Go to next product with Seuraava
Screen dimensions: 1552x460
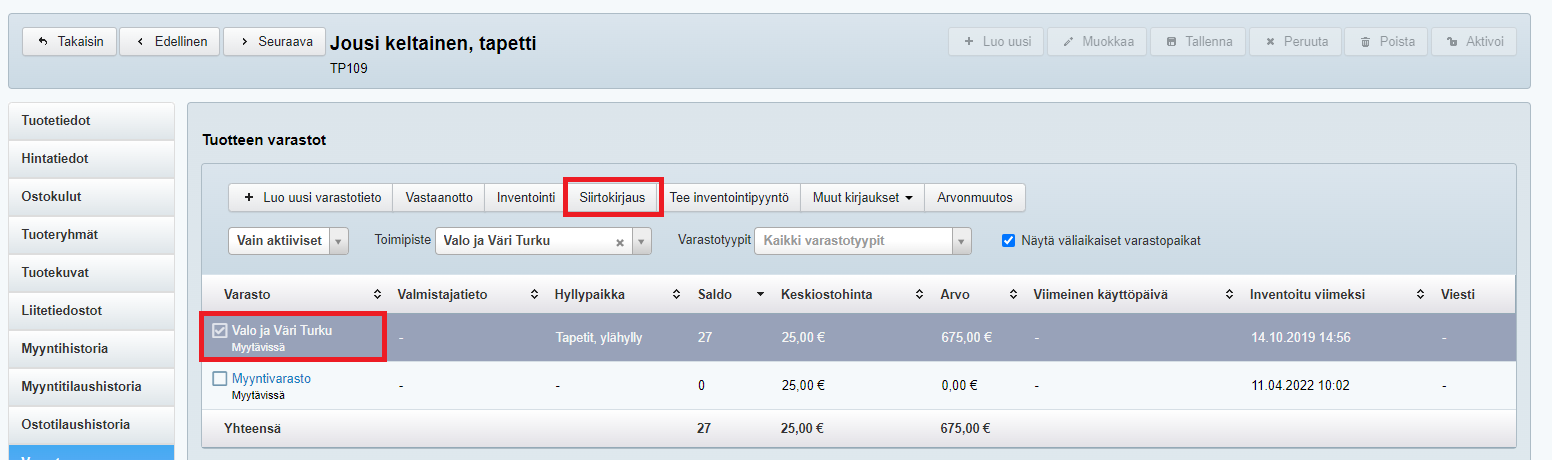point(274,41)
